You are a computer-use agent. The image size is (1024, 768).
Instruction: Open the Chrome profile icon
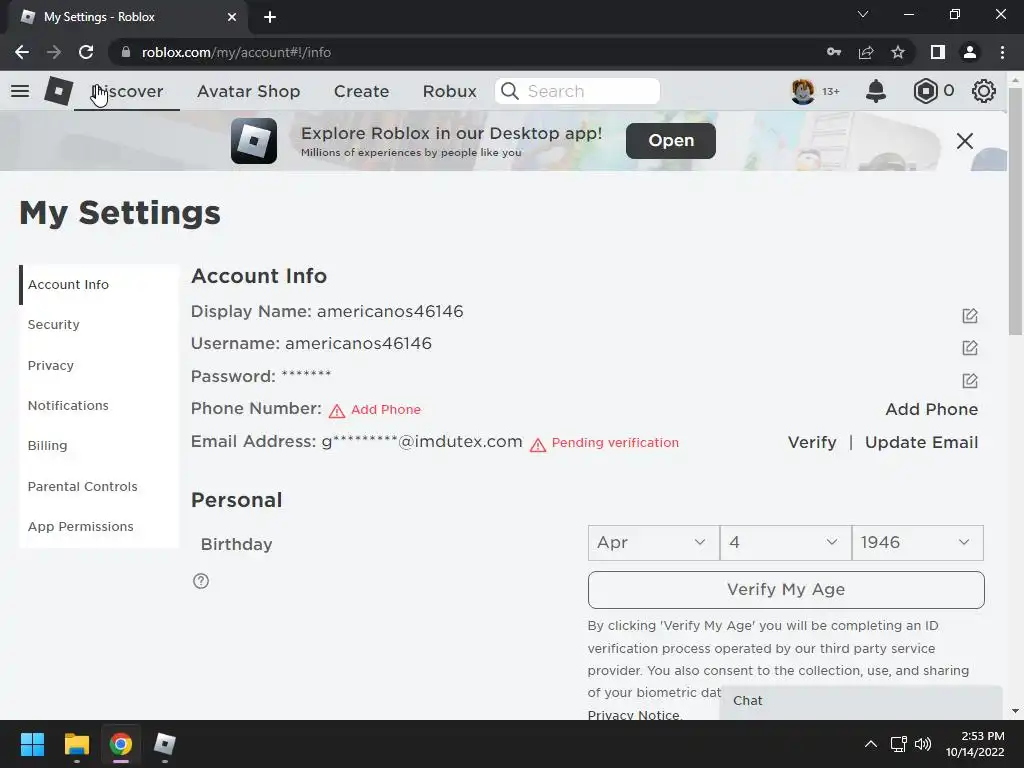[970, 52]
